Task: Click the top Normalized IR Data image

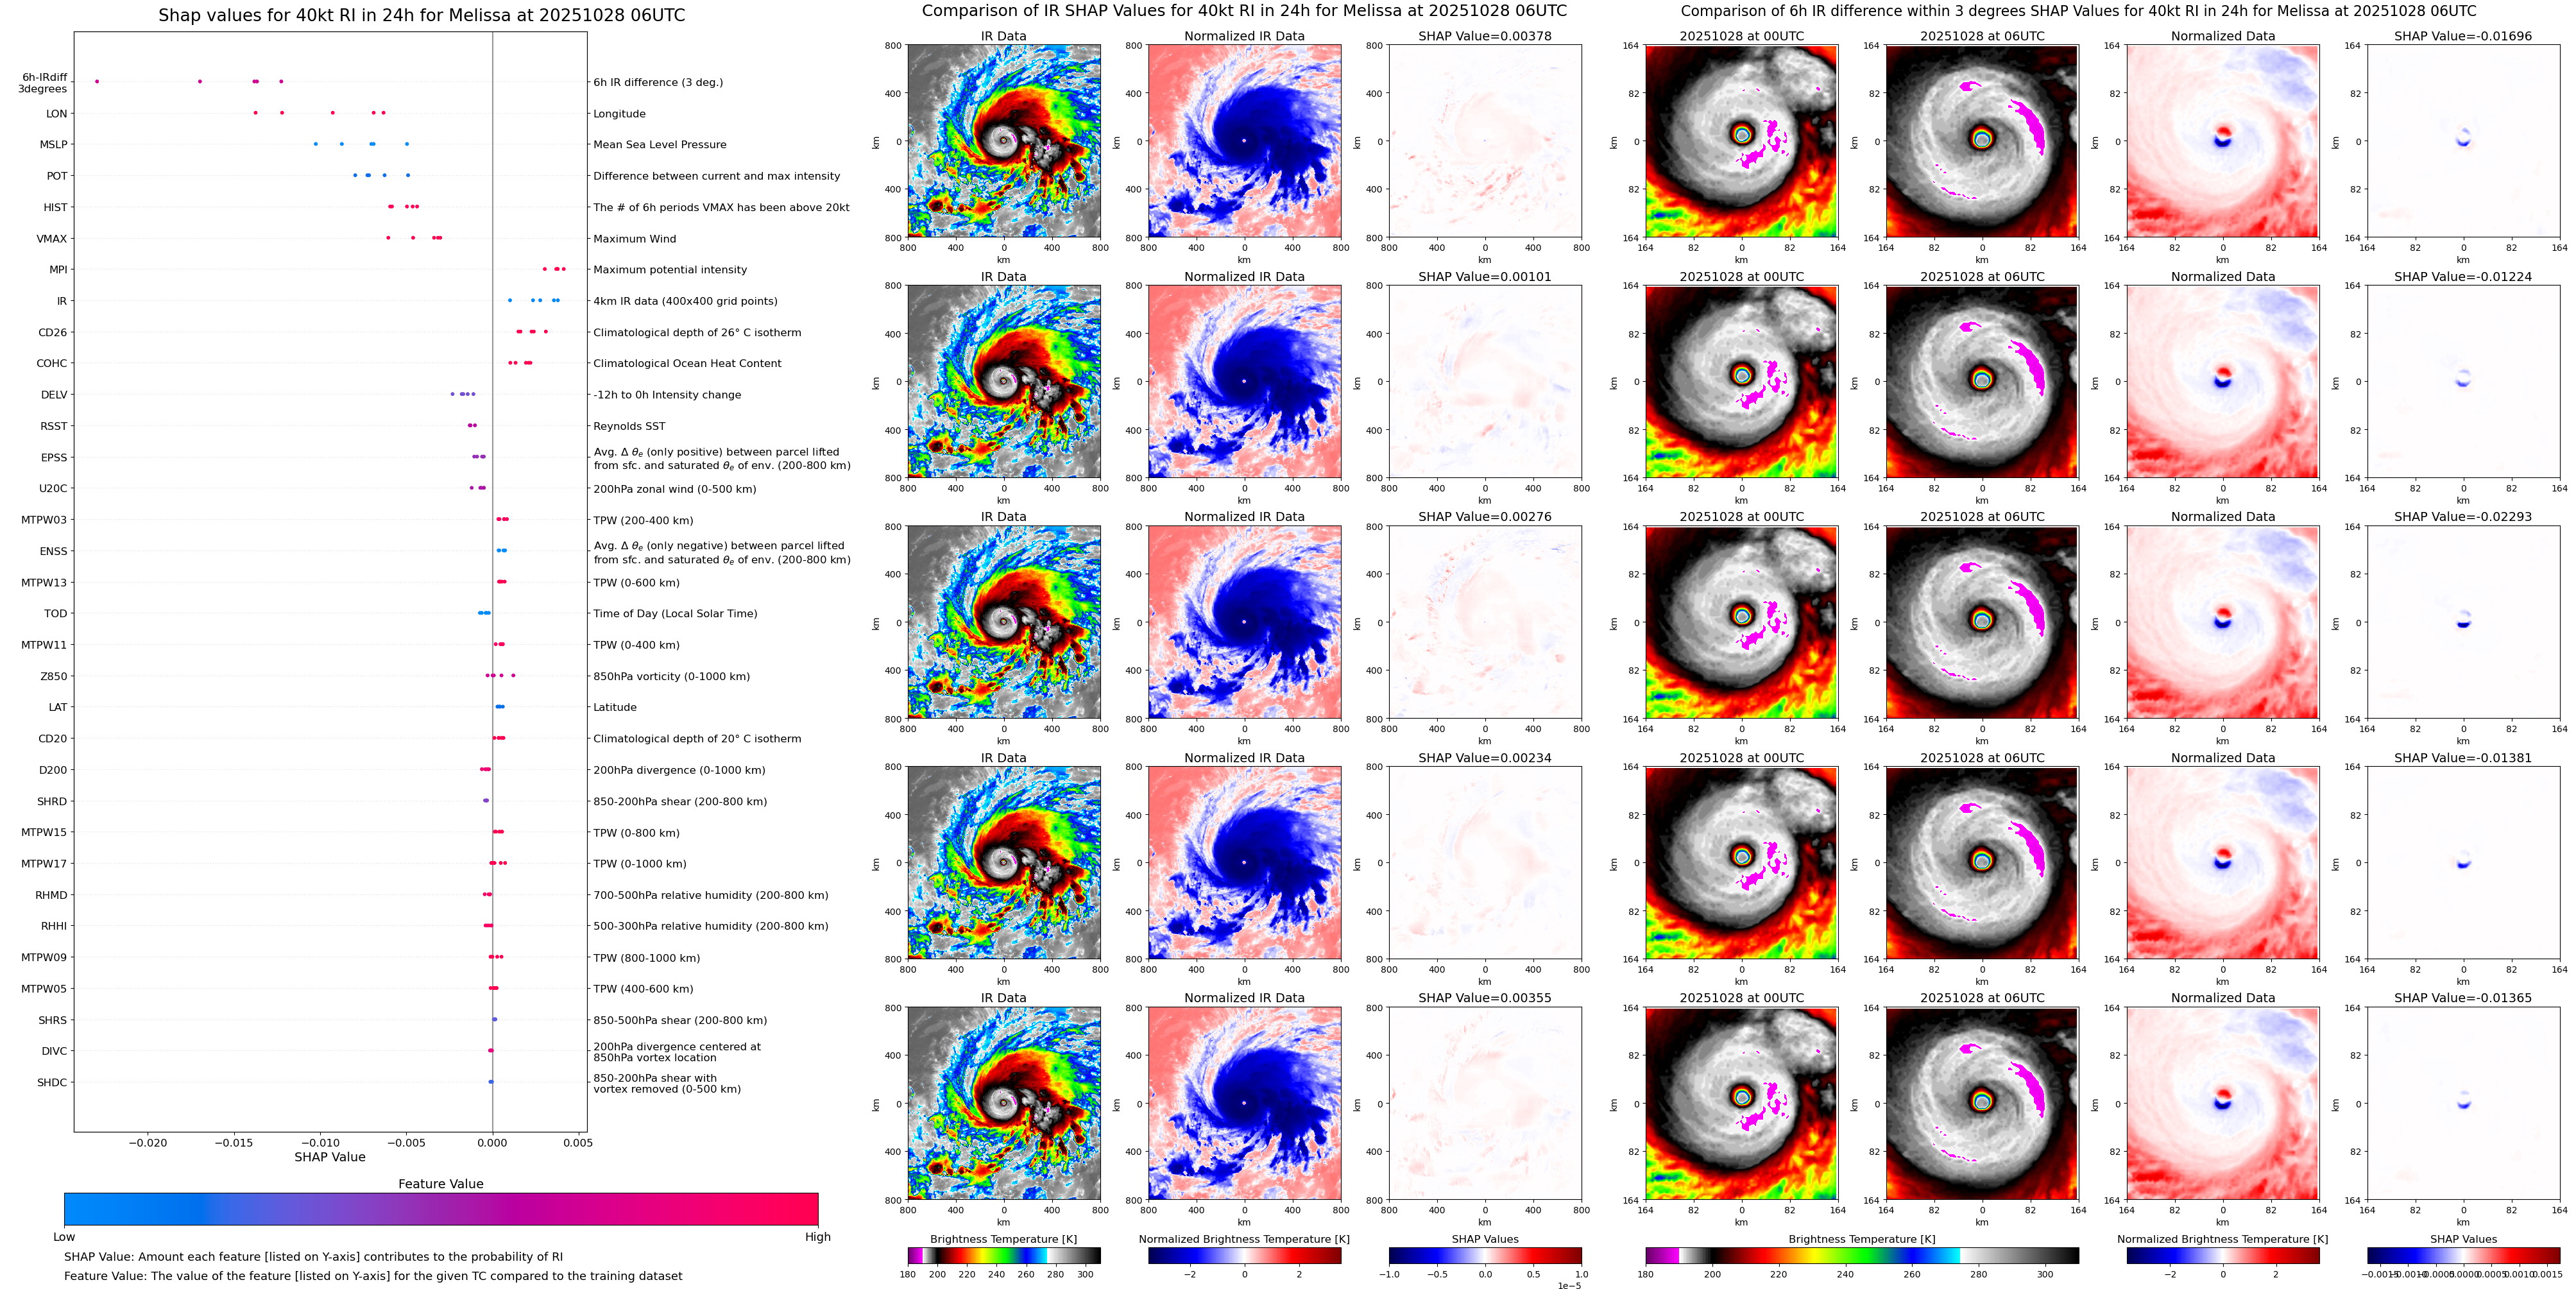Action: click(x=1244, y=141)
